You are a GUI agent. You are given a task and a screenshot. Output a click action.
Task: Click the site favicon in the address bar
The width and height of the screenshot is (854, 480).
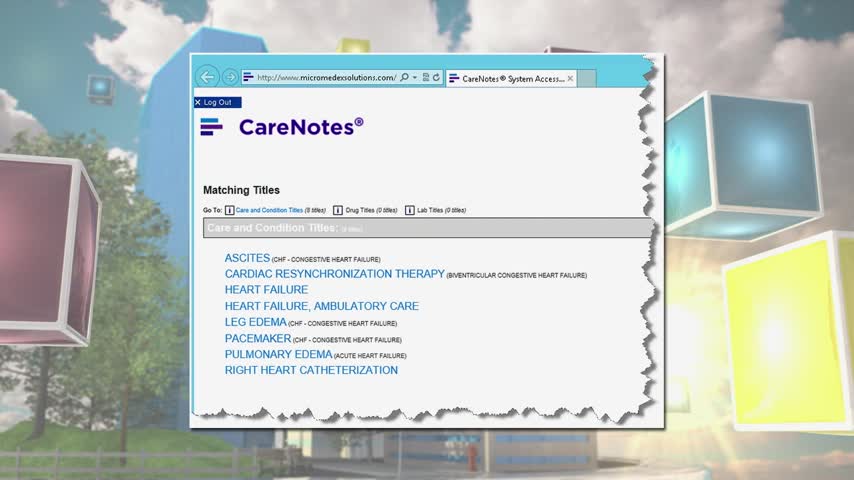click(248, 77)
